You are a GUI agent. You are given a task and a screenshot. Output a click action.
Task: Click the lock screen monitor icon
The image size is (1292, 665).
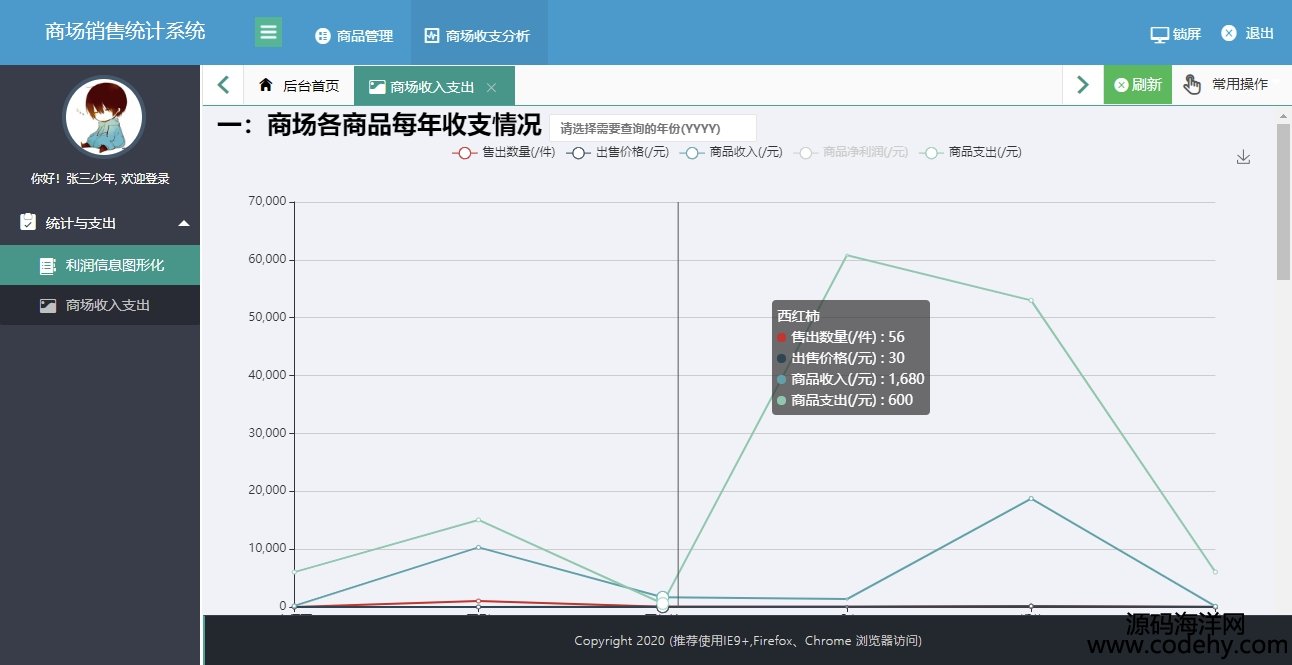click(1159, 34)
